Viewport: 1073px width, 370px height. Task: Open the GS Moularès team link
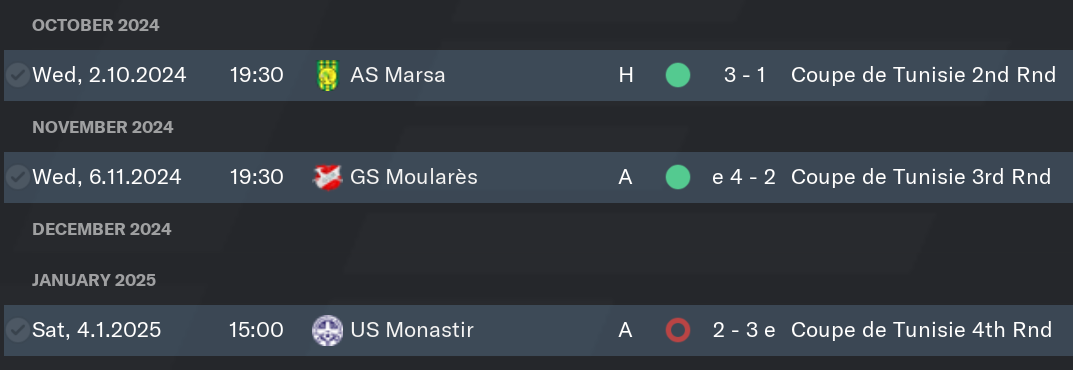click(x=414, y=178)
